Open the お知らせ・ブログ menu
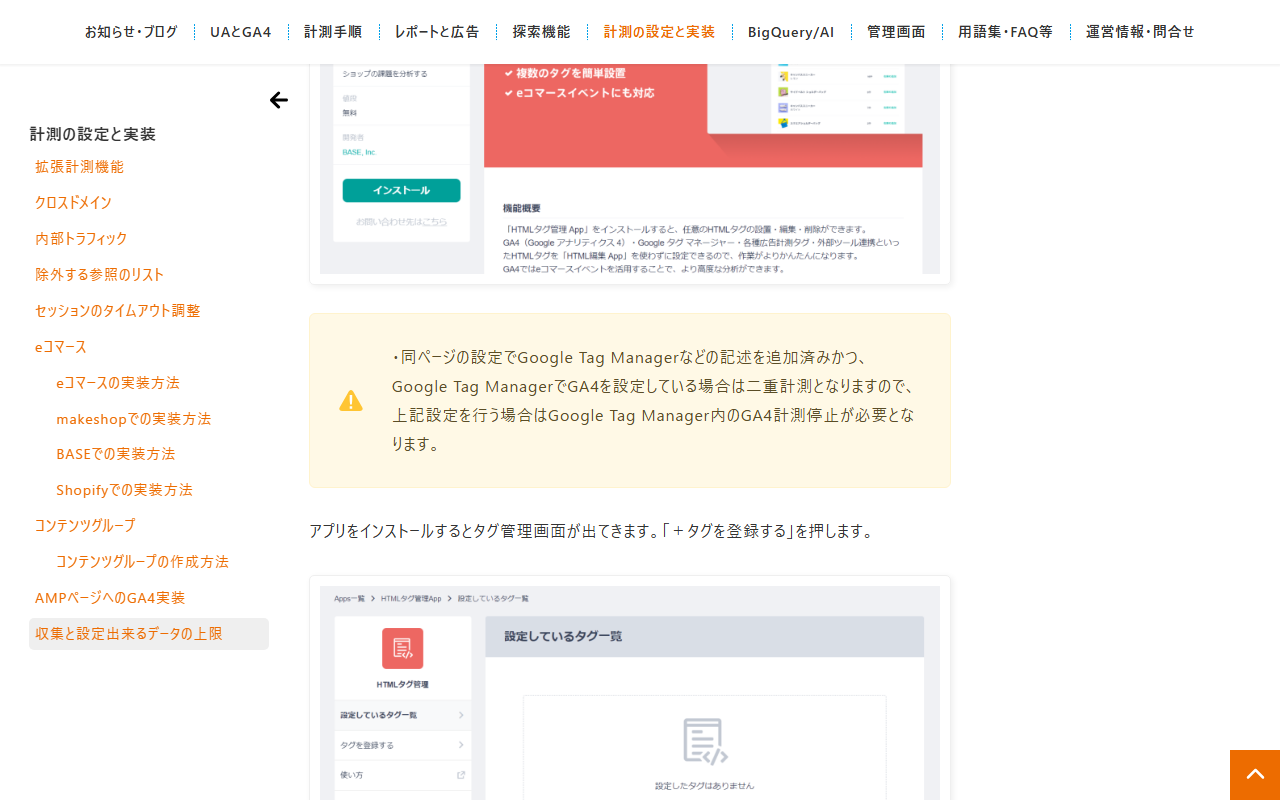This screenshot has width=1280, height=800. pyautogui.click(x=131, y=32)
